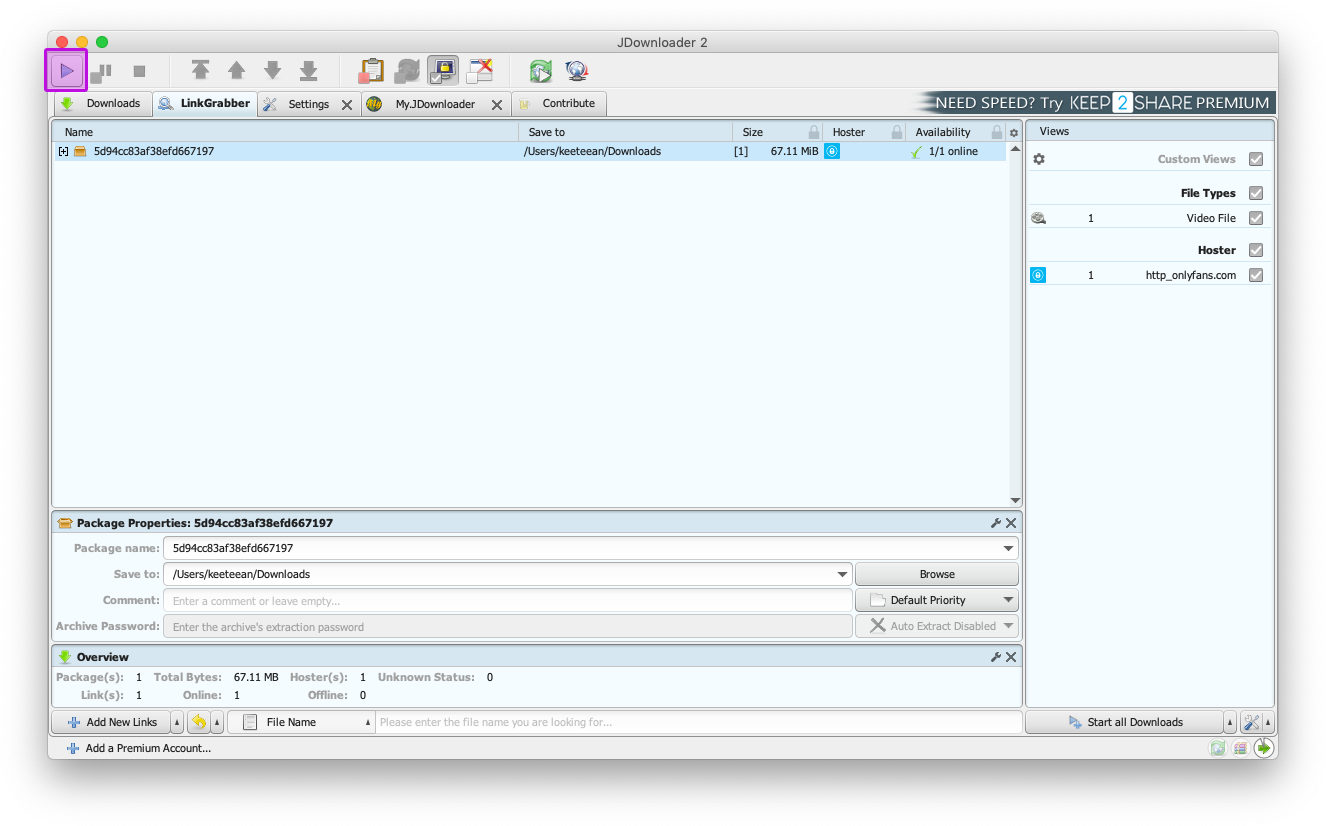Close the Overview panel
Viewport: 1326px width, 826px height.
(x=1011, y=657)
